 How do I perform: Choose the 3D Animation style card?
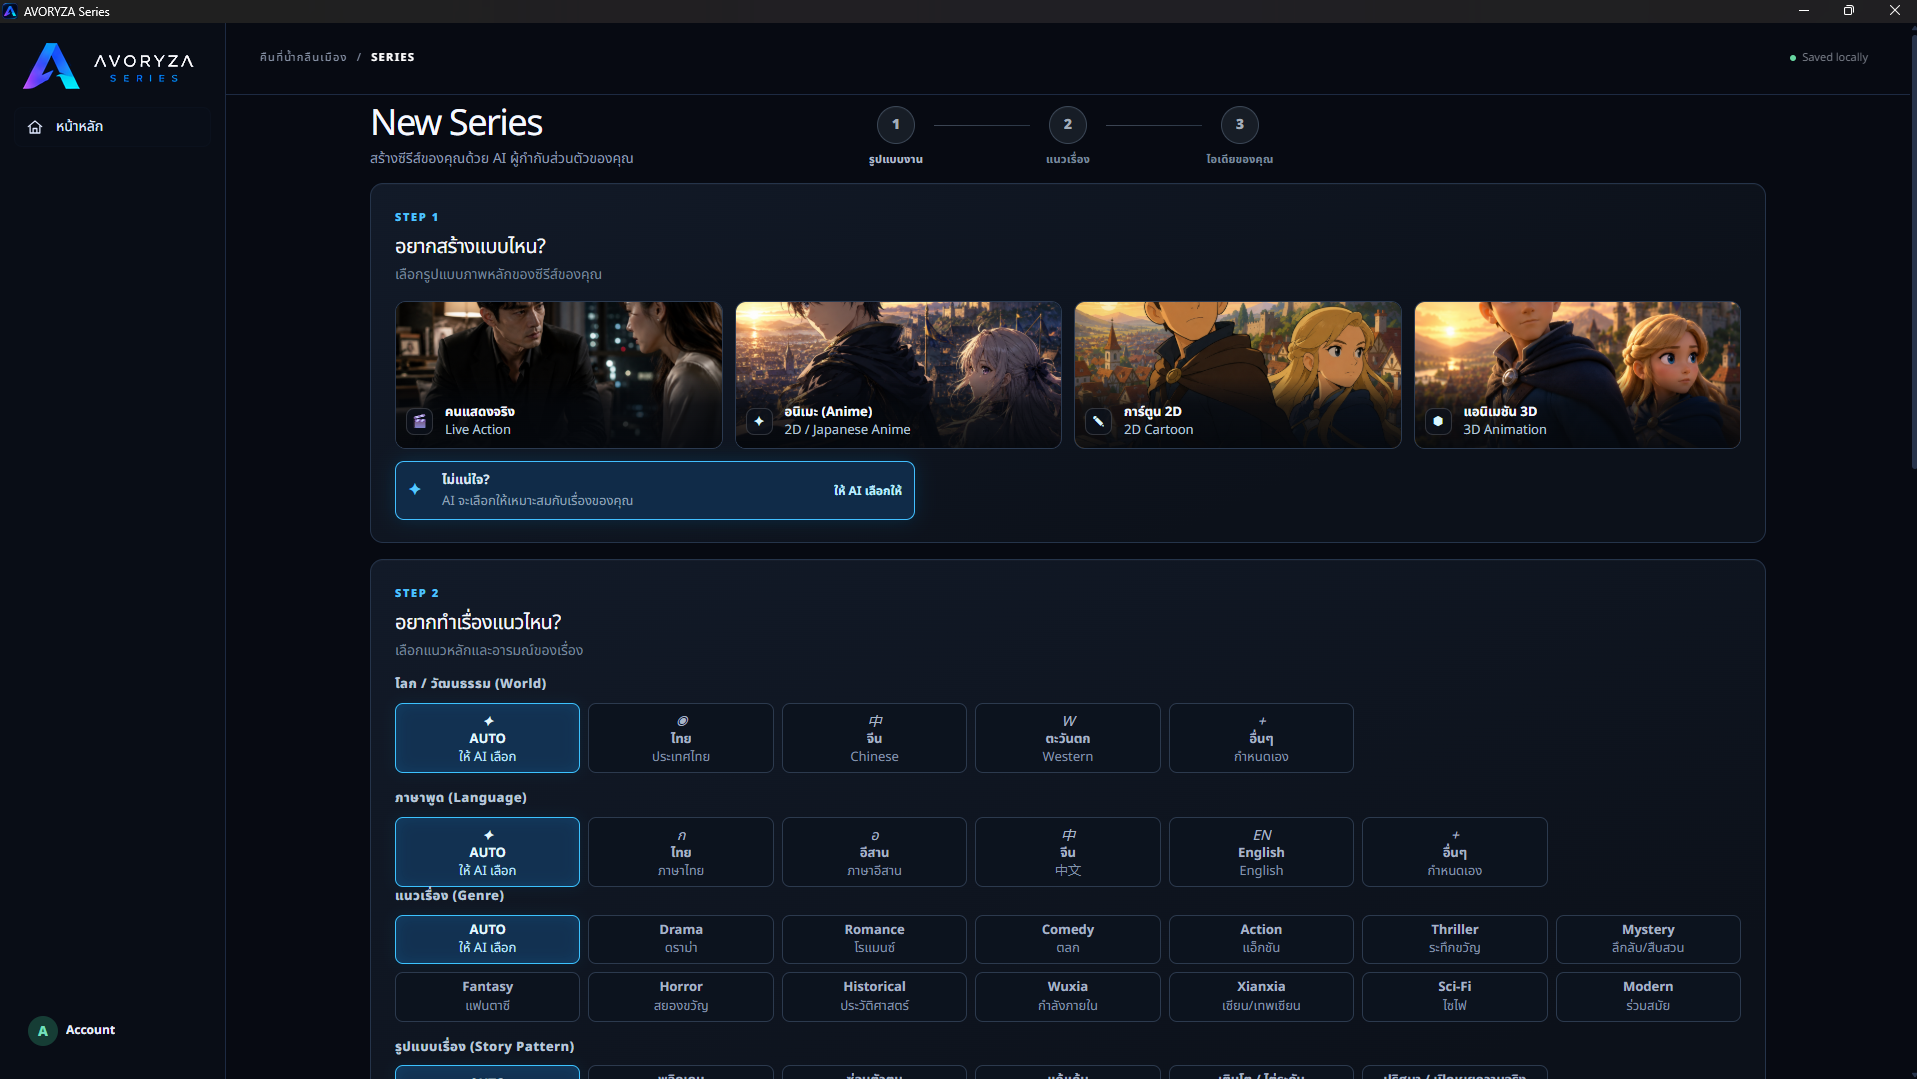tap(1577, 375)
